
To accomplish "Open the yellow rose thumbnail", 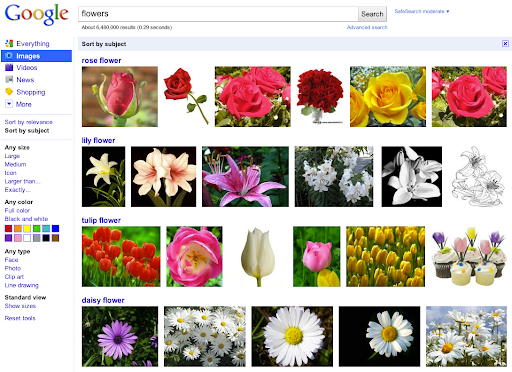I will [388, 97].
